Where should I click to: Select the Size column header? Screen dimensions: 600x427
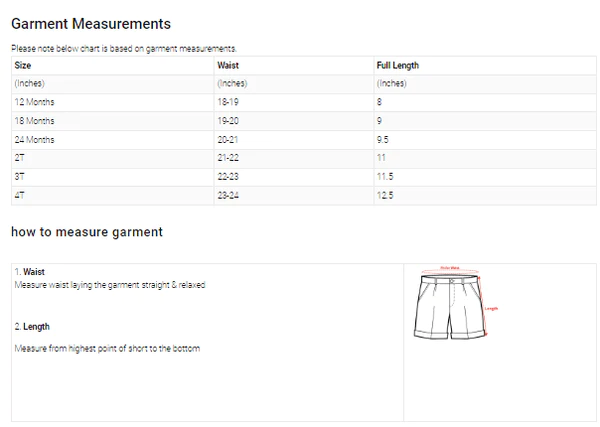click(x=22, y=65)
